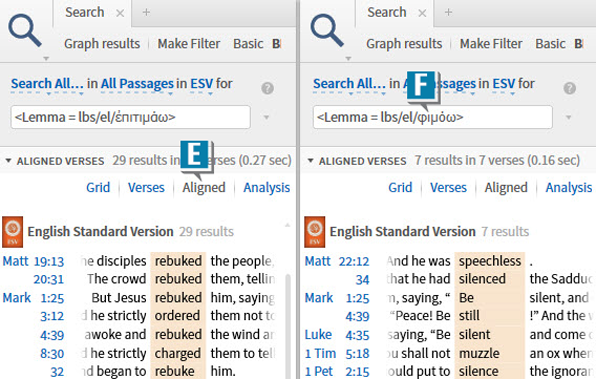The width and height of the screenshot is (596, 379).
Task: Click ESV resource icon in left results
Action: coord(13,232)
